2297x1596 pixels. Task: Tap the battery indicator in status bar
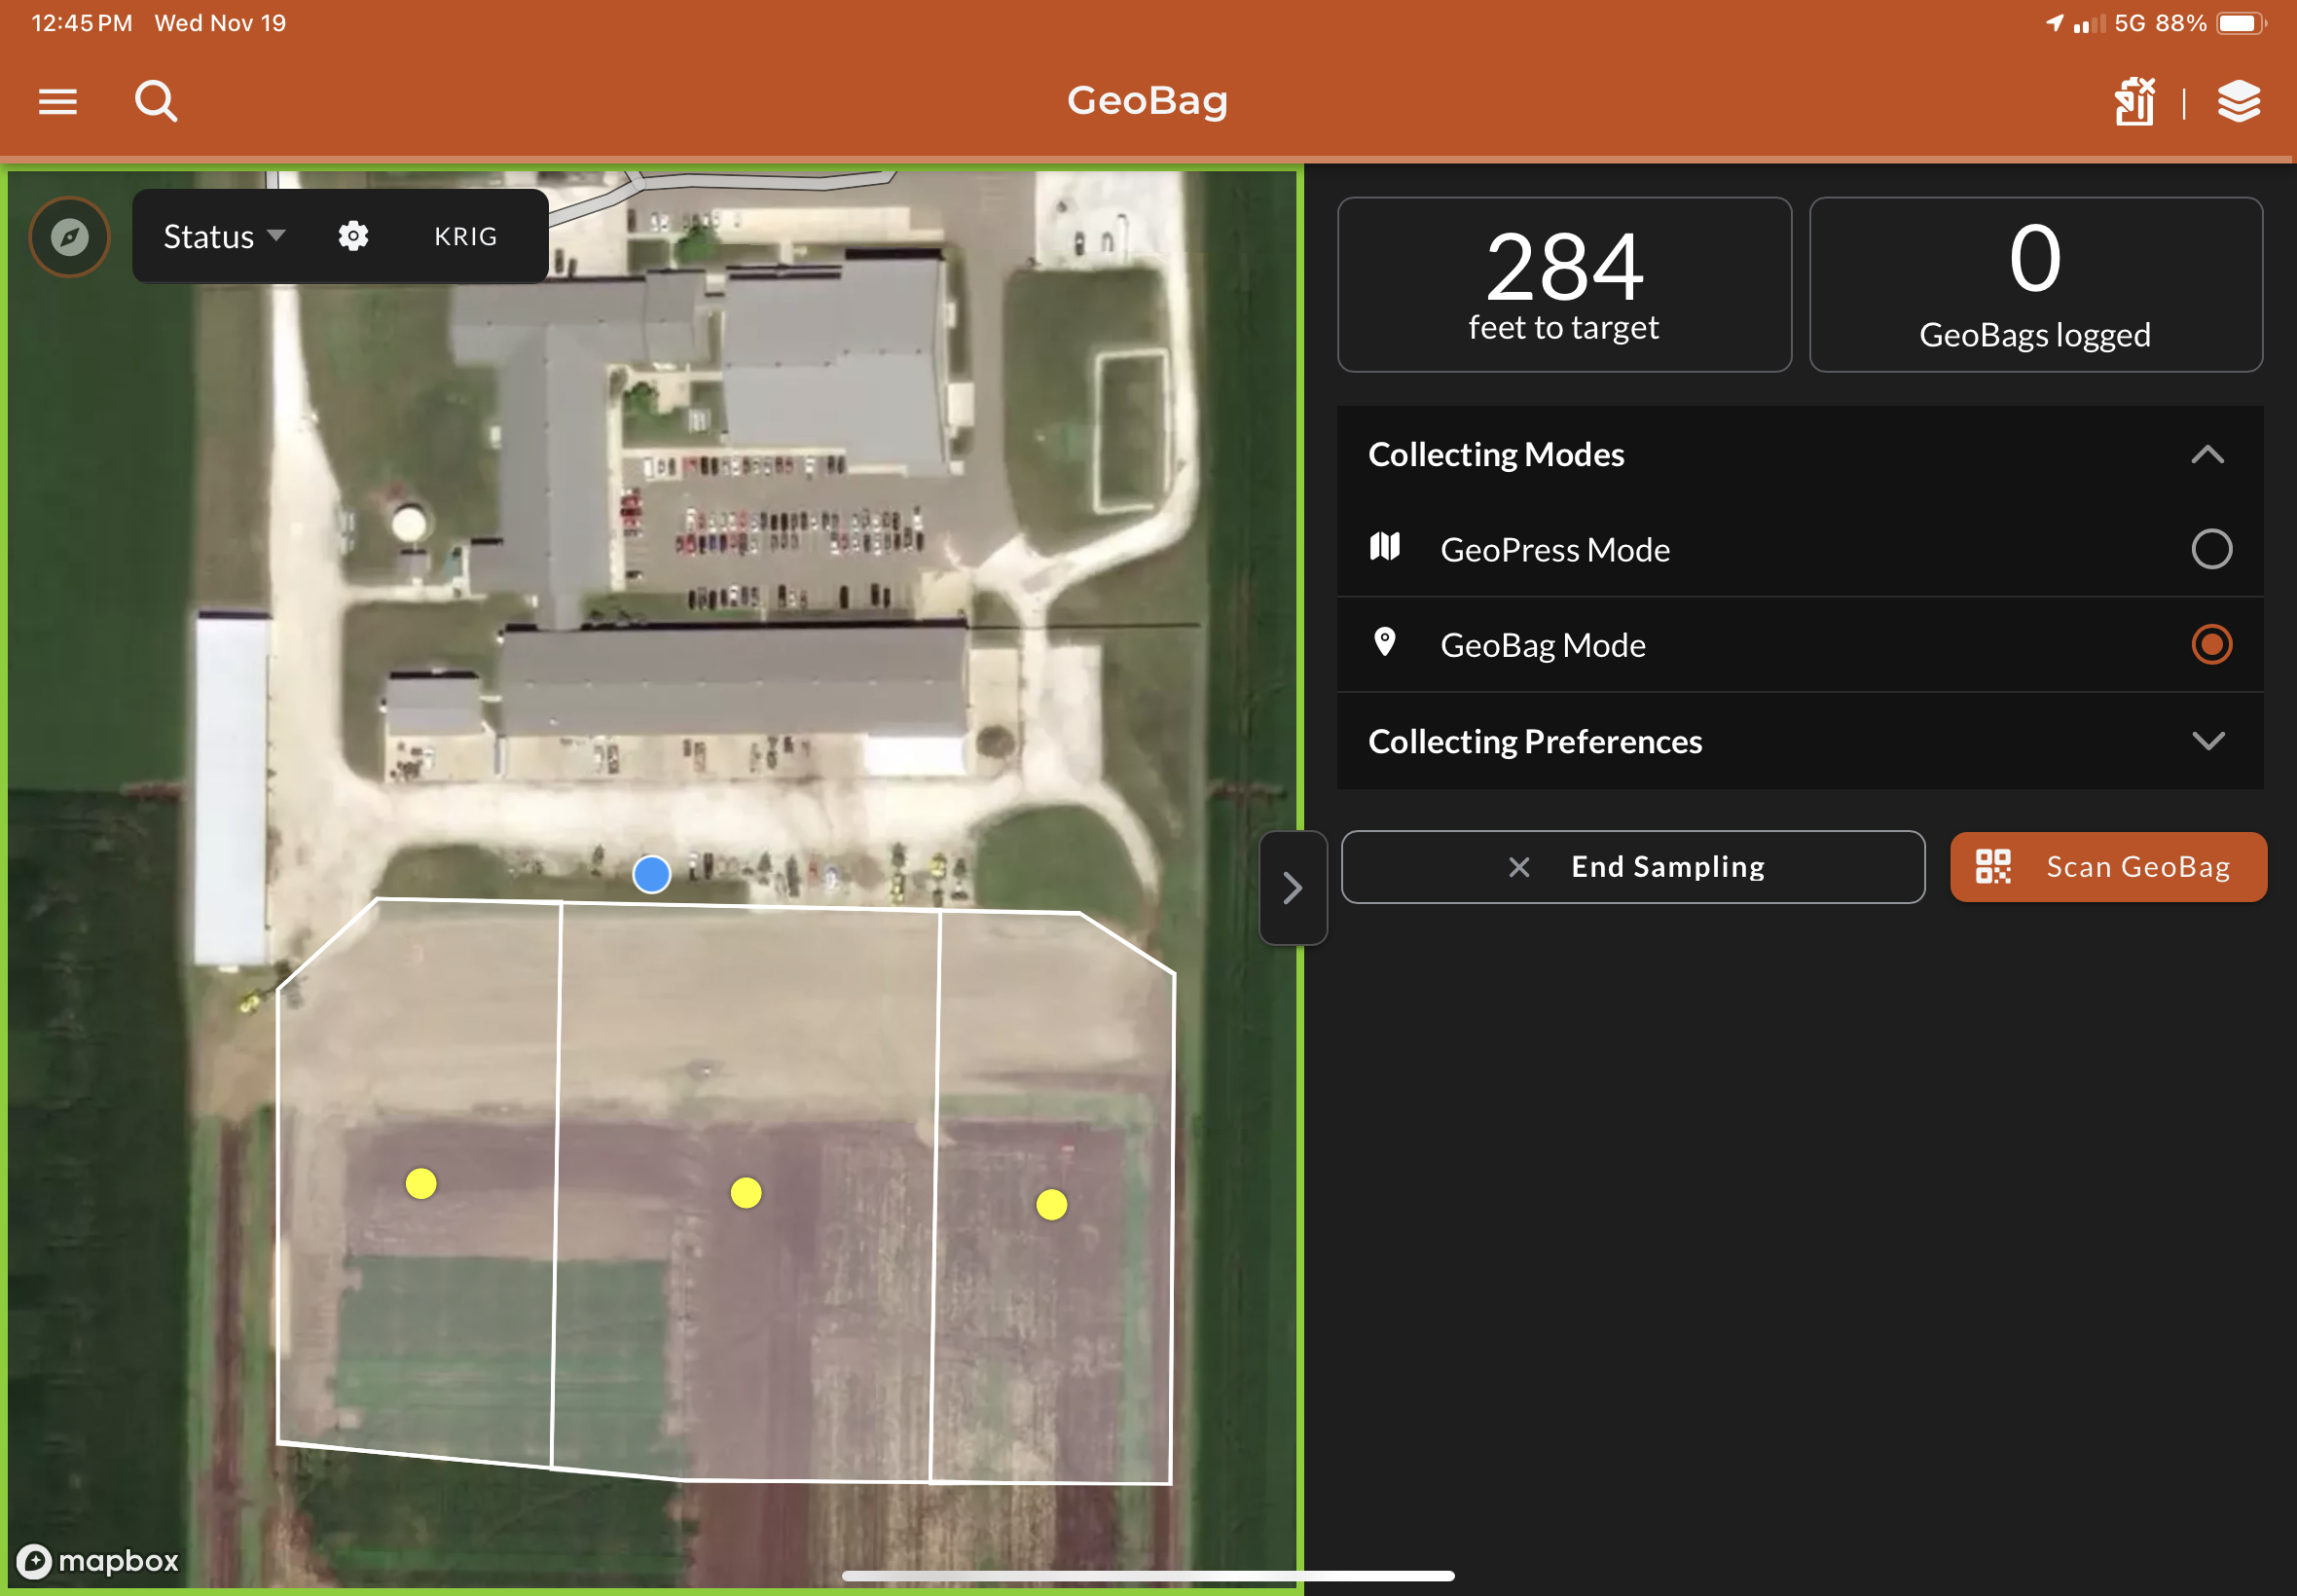click(2241, 23)
